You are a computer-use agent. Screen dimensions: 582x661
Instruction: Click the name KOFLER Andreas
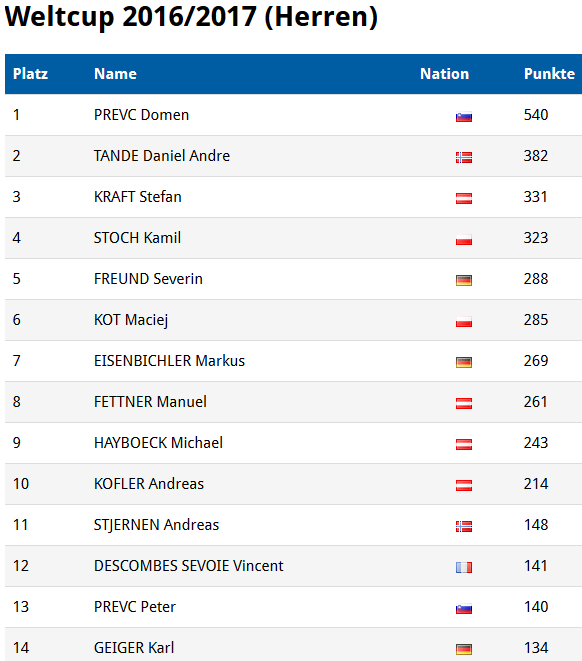pyautogui.click(x=148, y=484)
